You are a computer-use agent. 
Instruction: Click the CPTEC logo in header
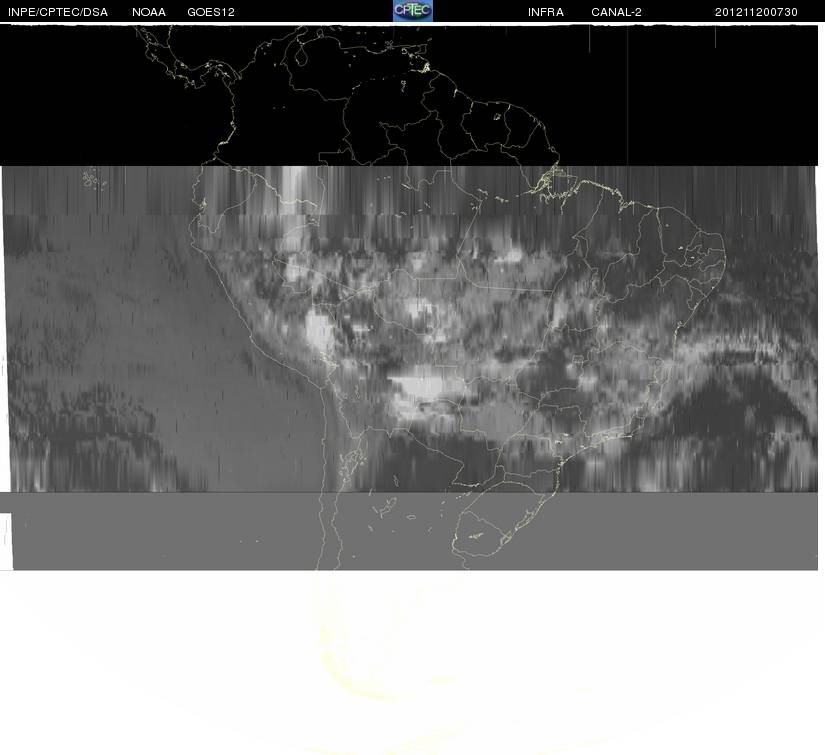pos(413,11)
